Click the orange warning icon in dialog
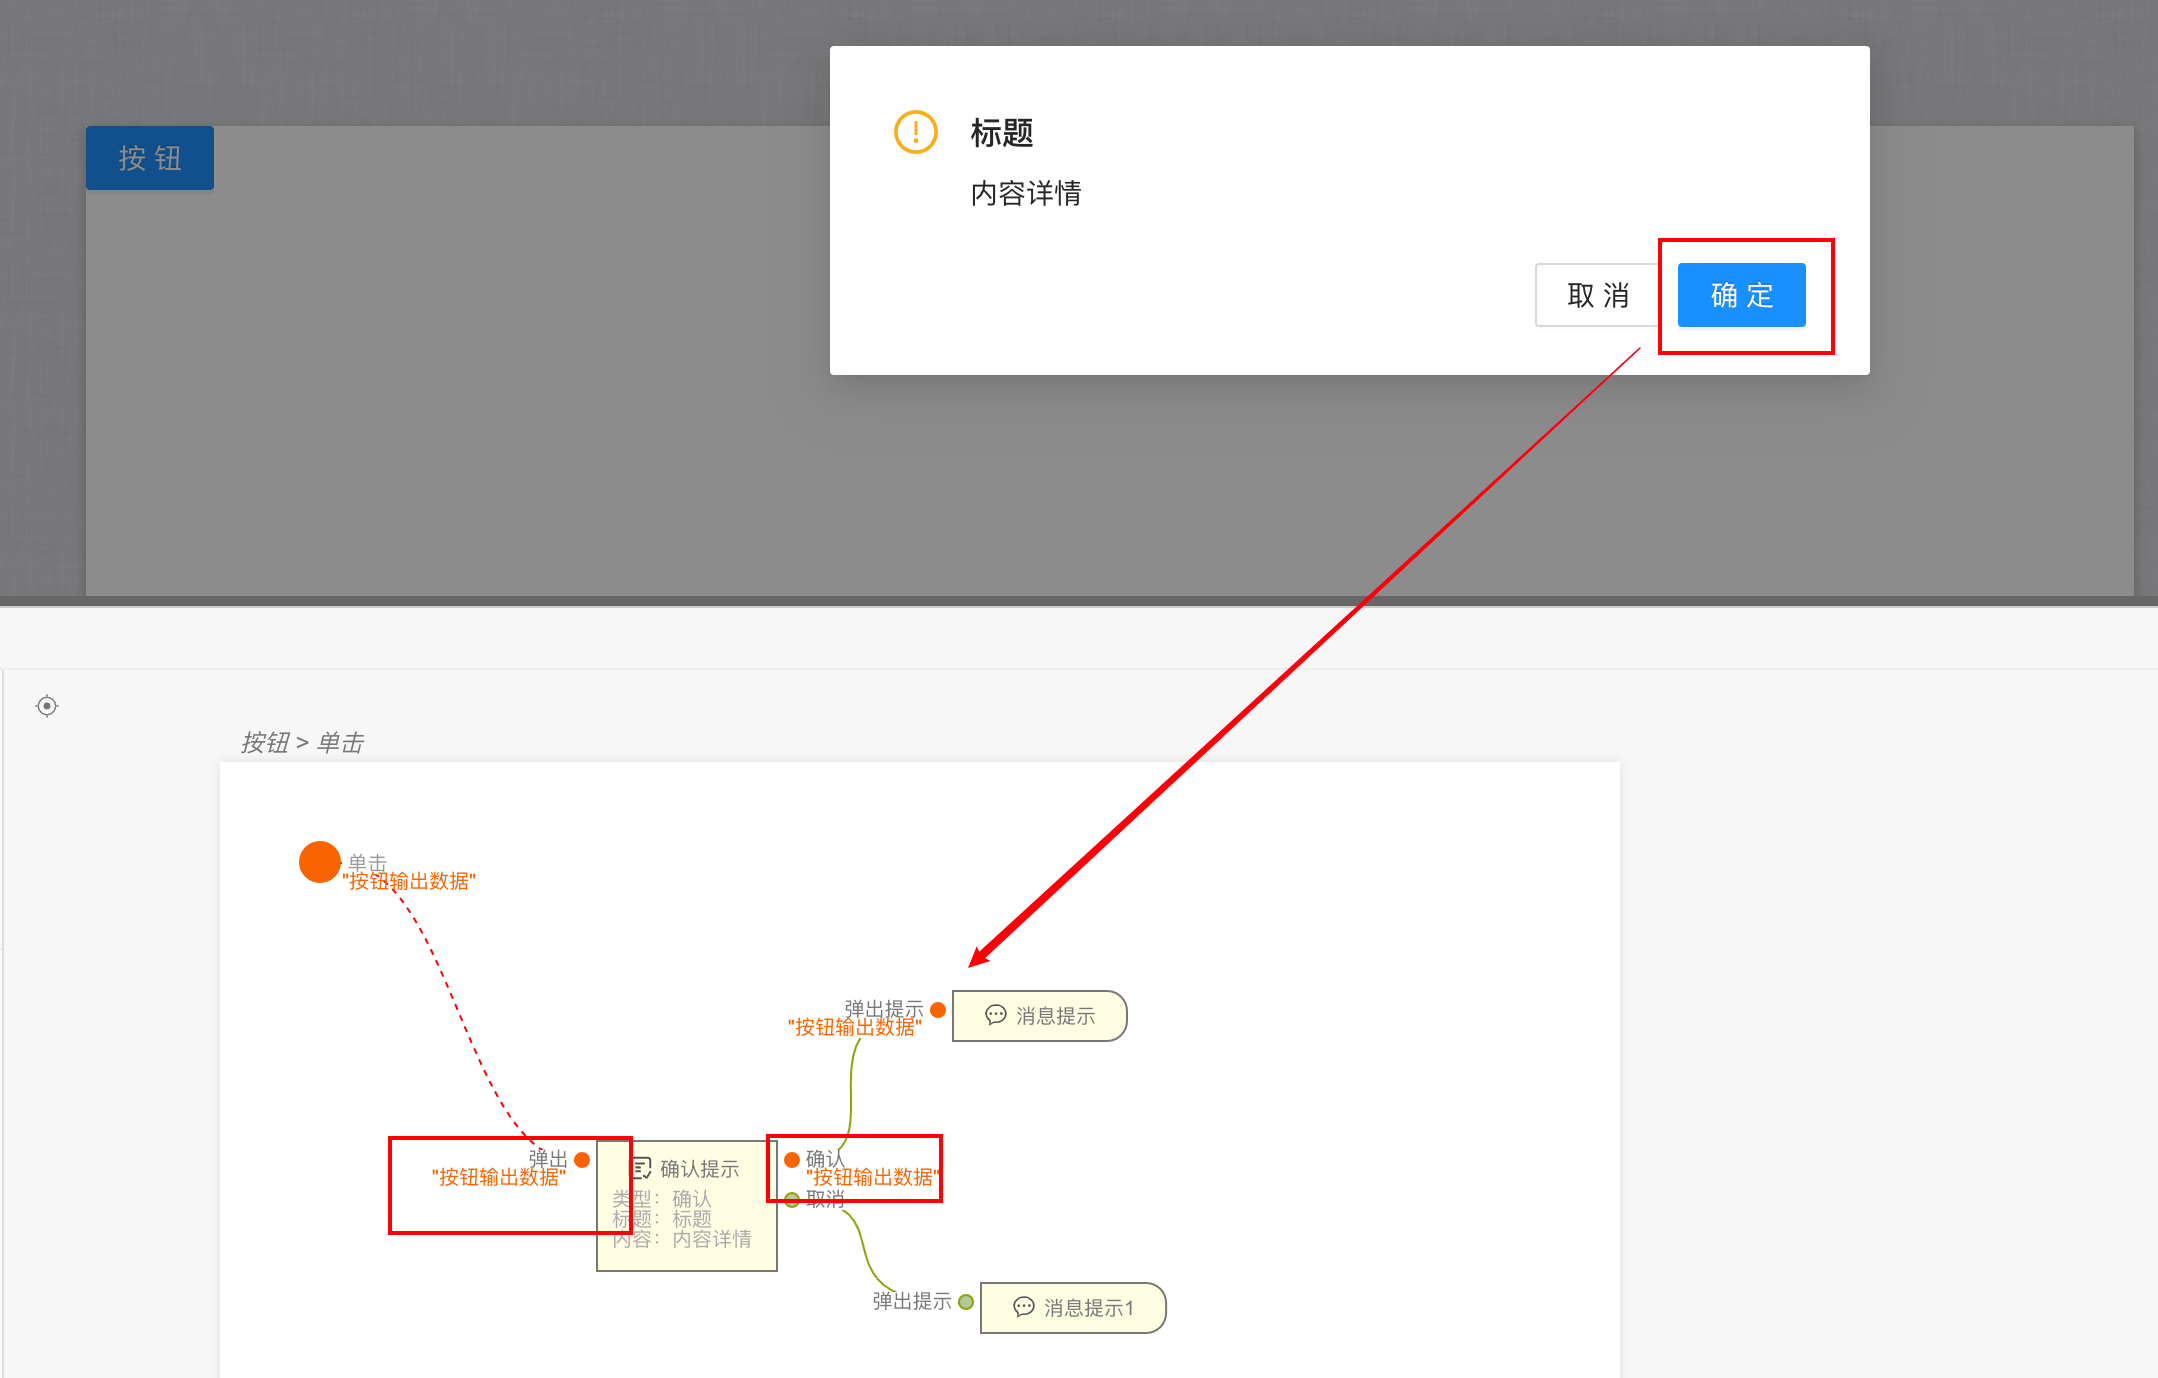The width and height of the screenshot is (2158, 1378). pyautogui.click(x=915, y=132)
